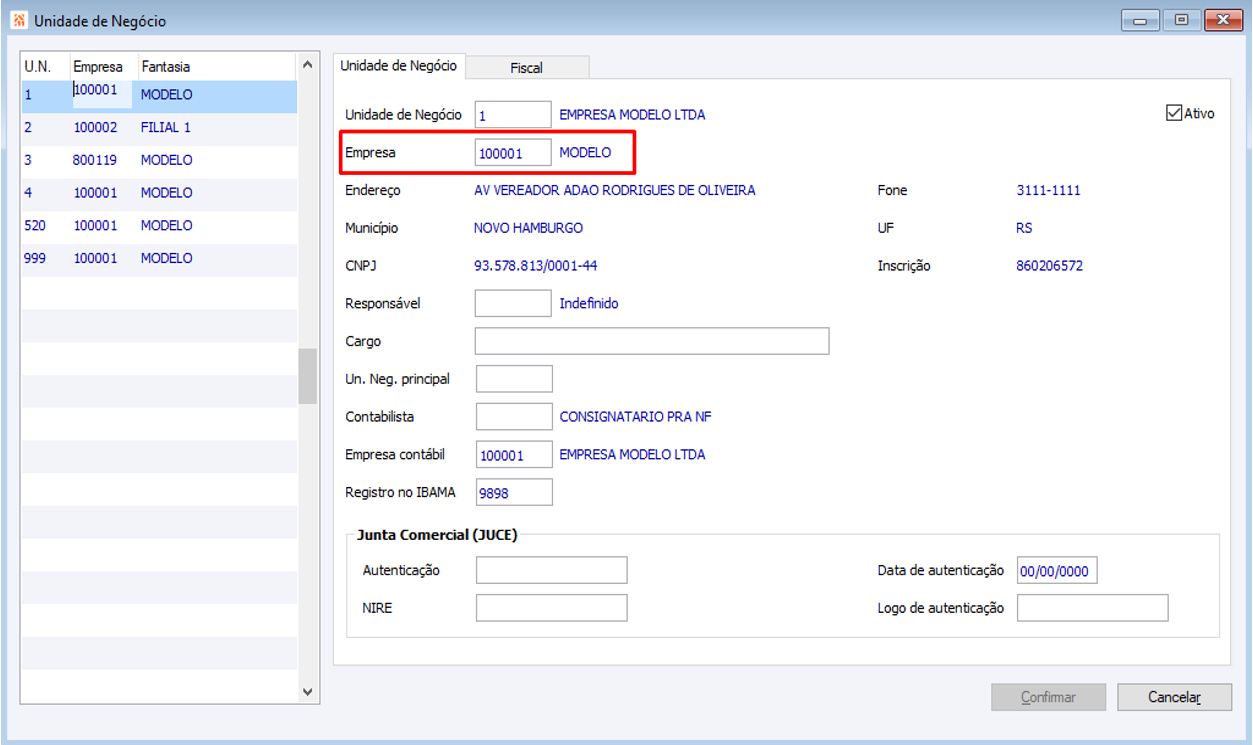Focus the Empresa code field

click(x=513, y=152)
